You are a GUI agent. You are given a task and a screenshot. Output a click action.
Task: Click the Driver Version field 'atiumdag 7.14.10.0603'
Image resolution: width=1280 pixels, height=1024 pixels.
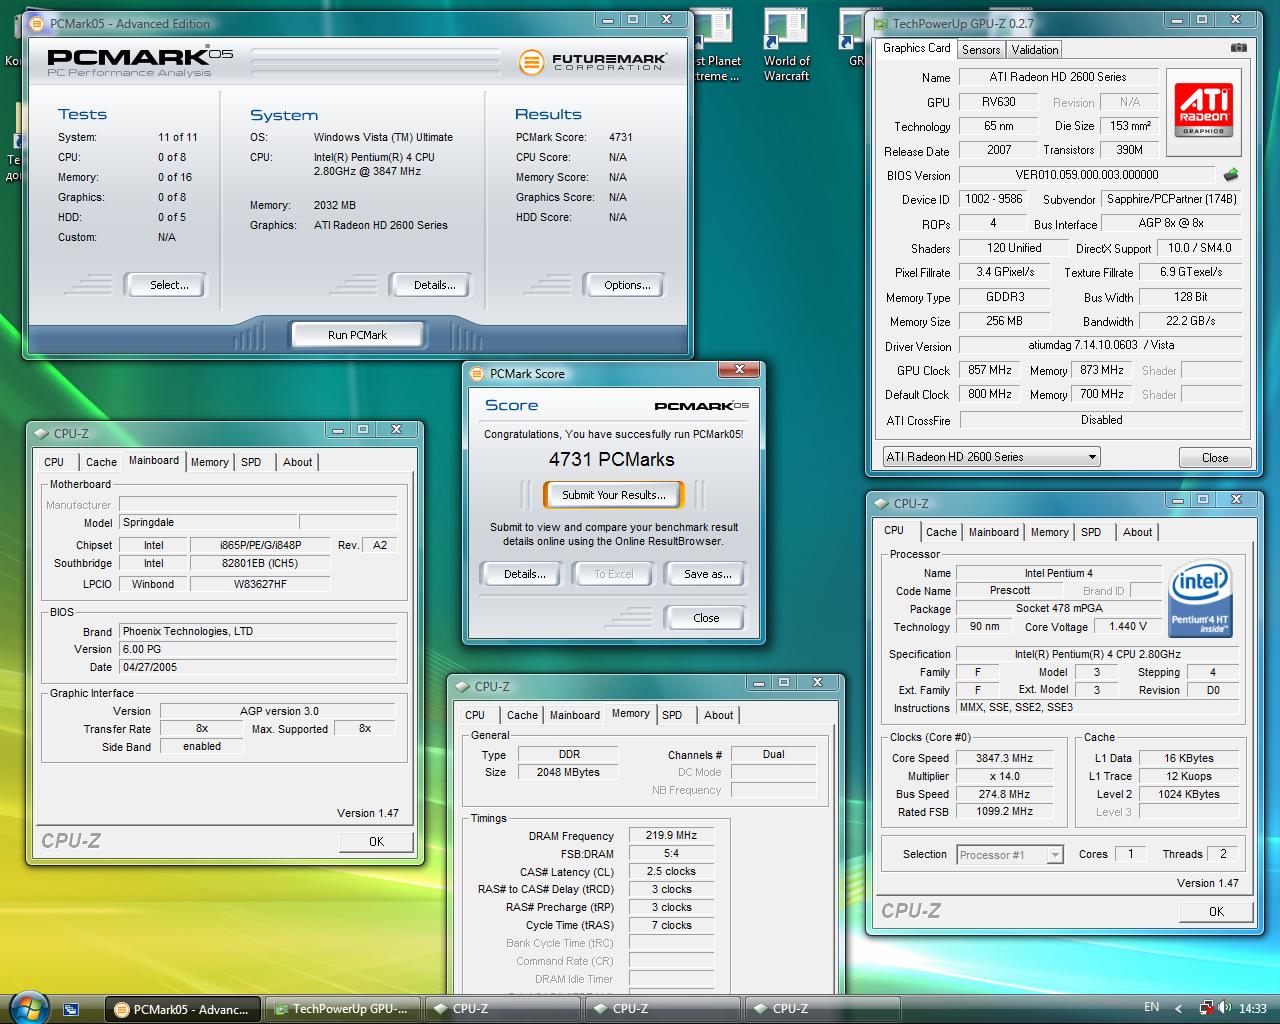pos(1101,345)
